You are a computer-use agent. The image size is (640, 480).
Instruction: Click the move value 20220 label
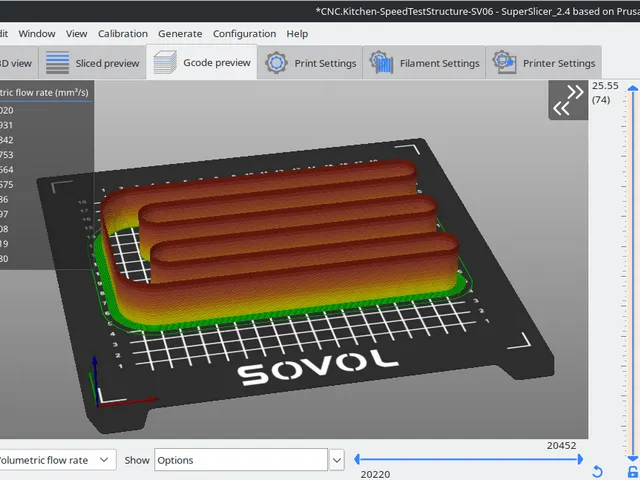[375, 474]
